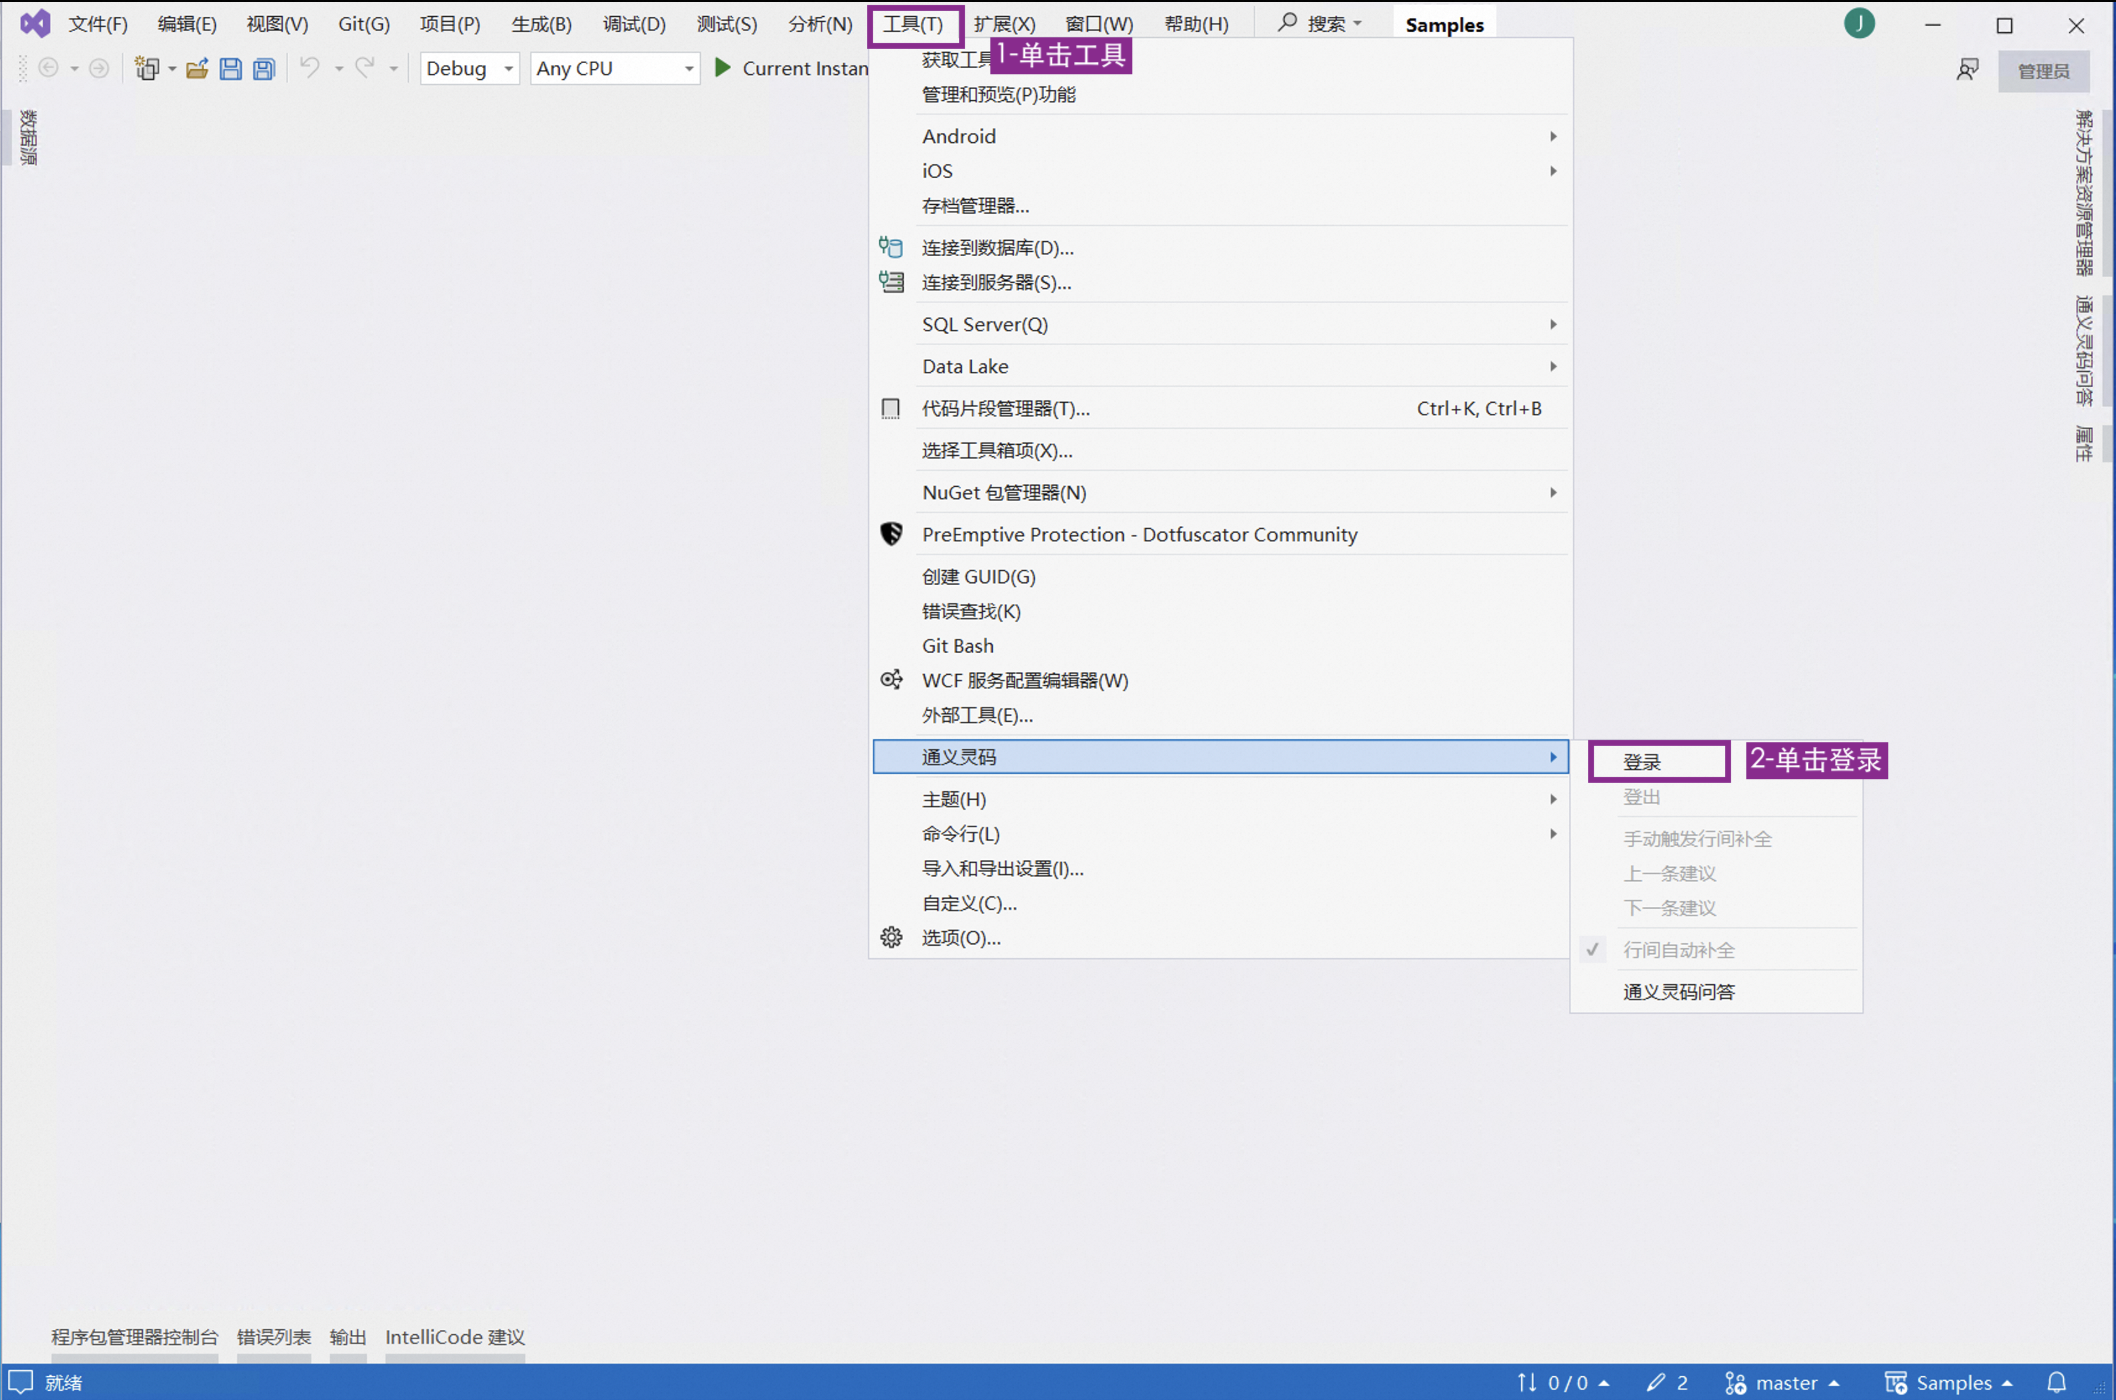Click the Open File folder icon

point(197,68)
